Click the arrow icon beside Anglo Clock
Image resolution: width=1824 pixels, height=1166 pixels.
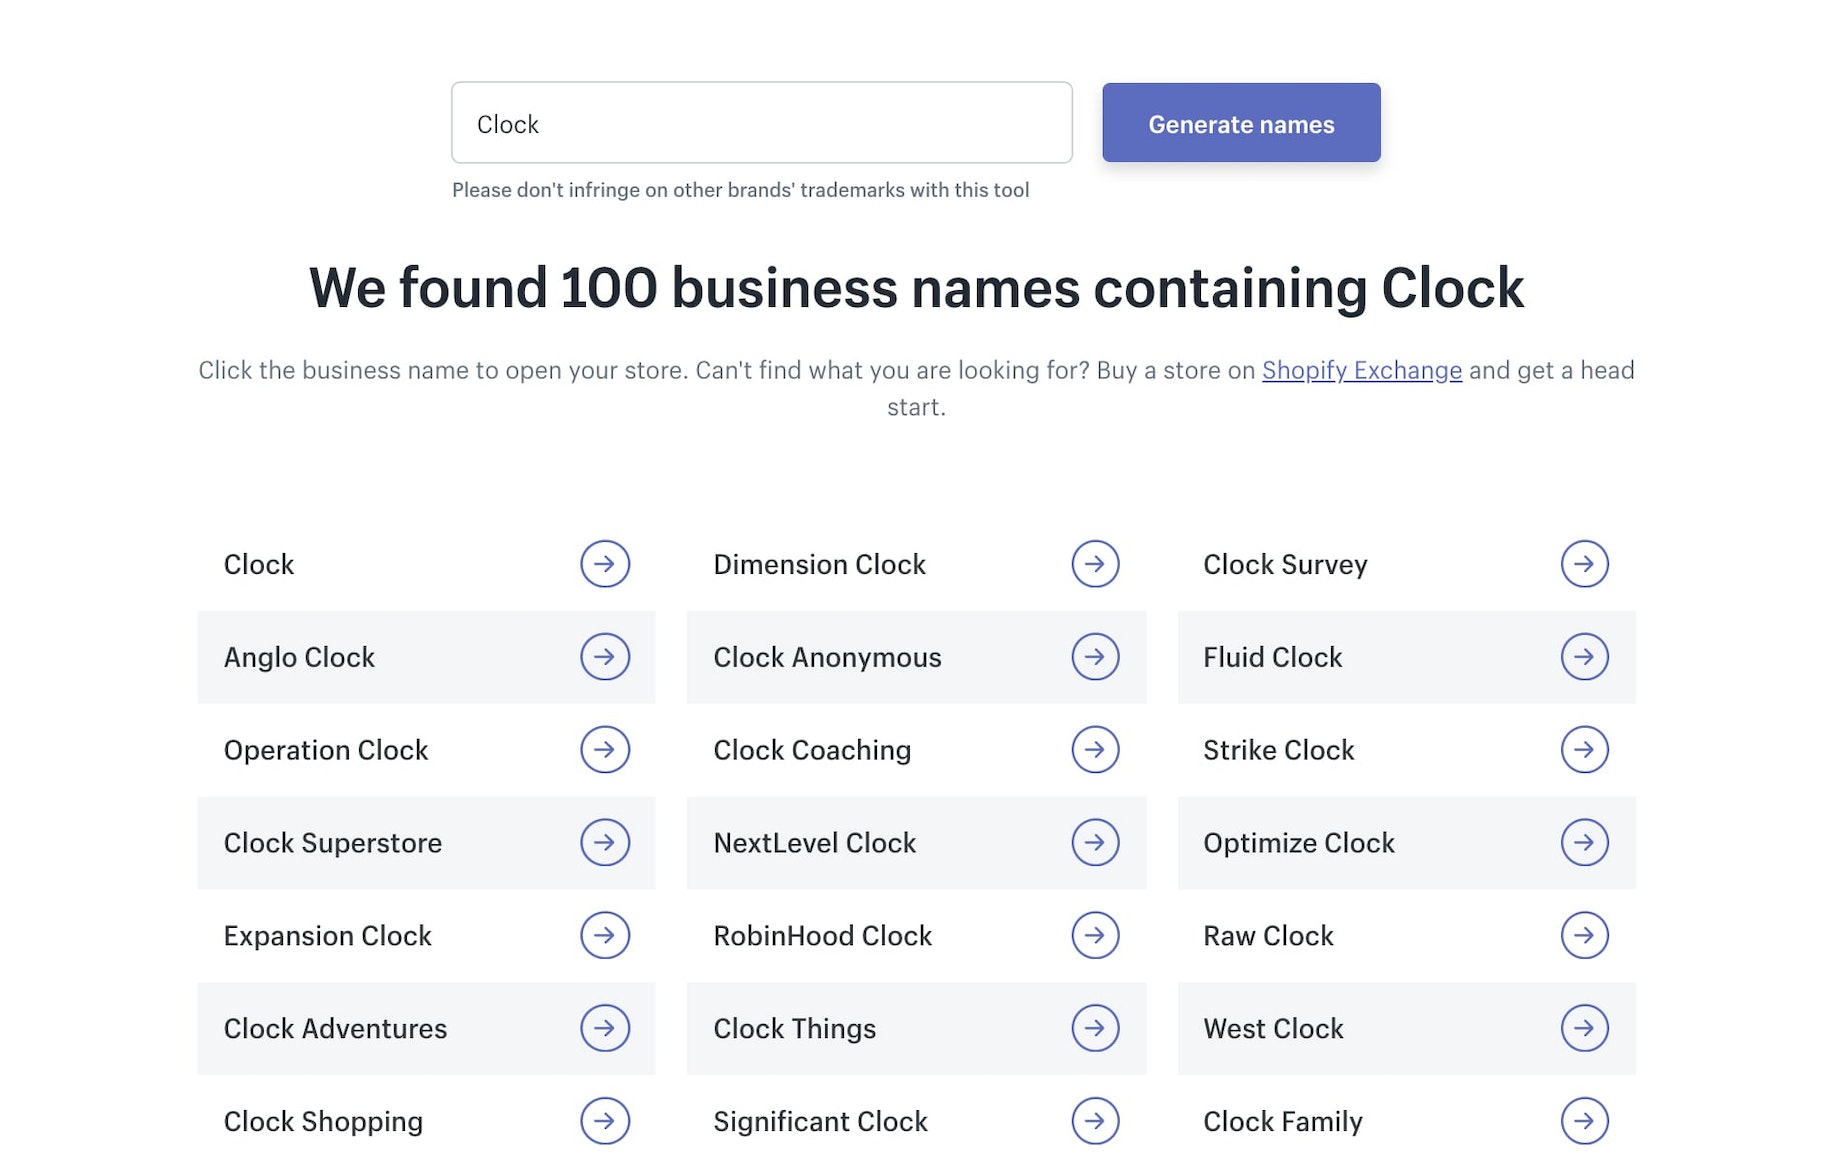(604, 657)
